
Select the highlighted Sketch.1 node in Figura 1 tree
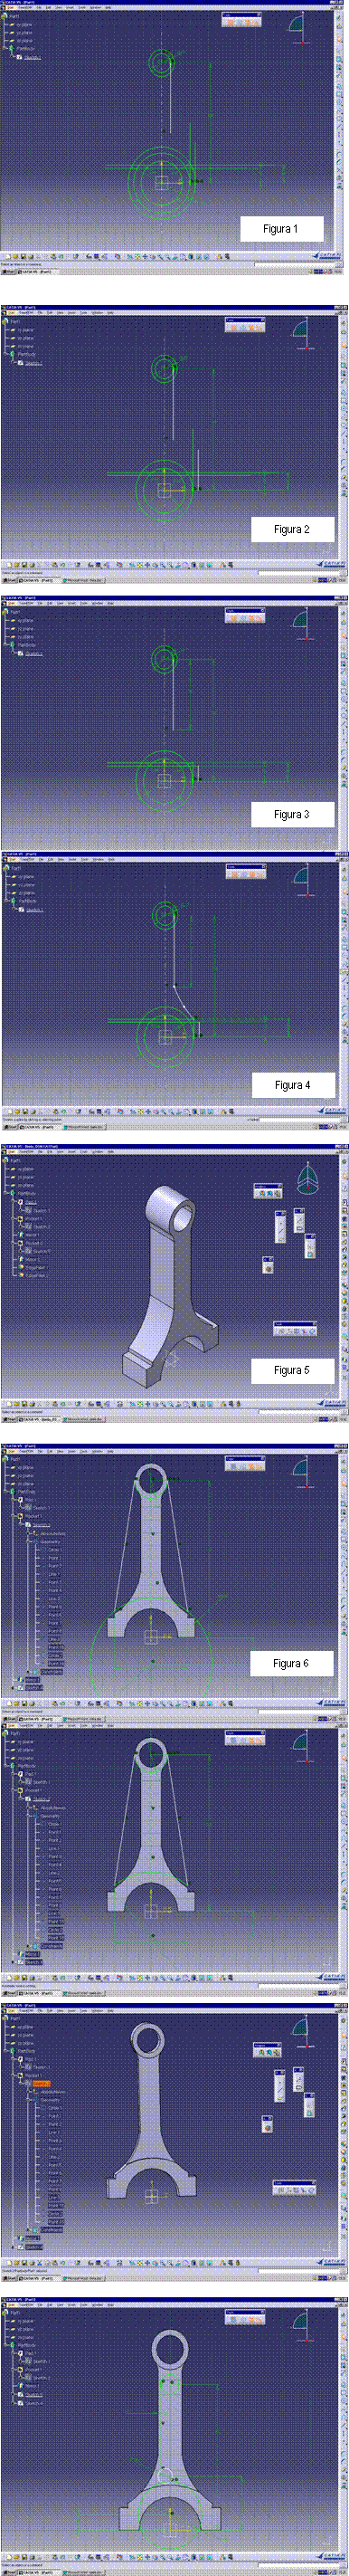pos(32,57)
